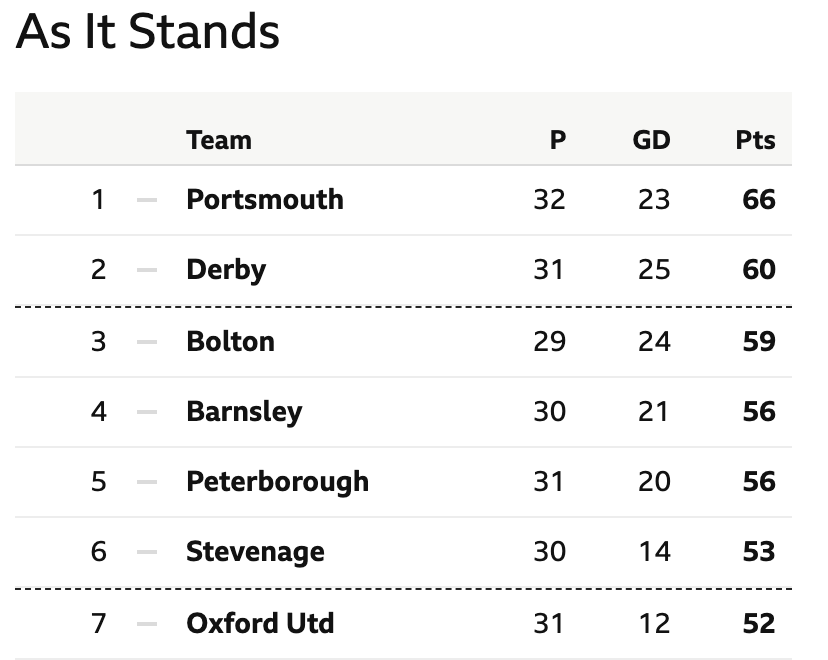The image size is (828, 660).
Task: Open the Derby team link
Action: tap(226, 270)
